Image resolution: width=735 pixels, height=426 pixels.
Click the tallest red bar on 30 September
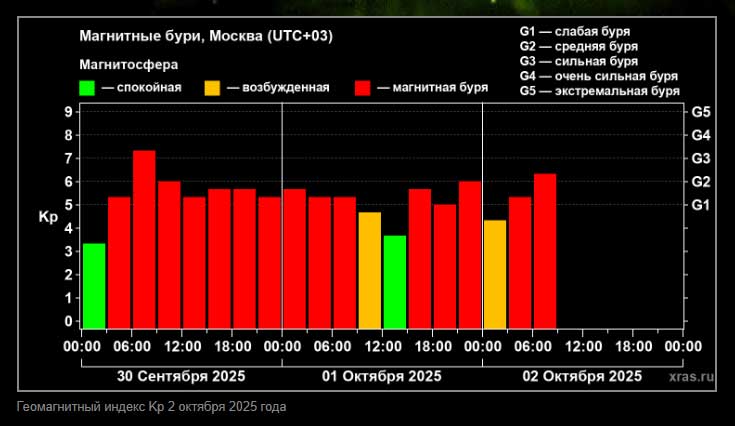point(144,240)
